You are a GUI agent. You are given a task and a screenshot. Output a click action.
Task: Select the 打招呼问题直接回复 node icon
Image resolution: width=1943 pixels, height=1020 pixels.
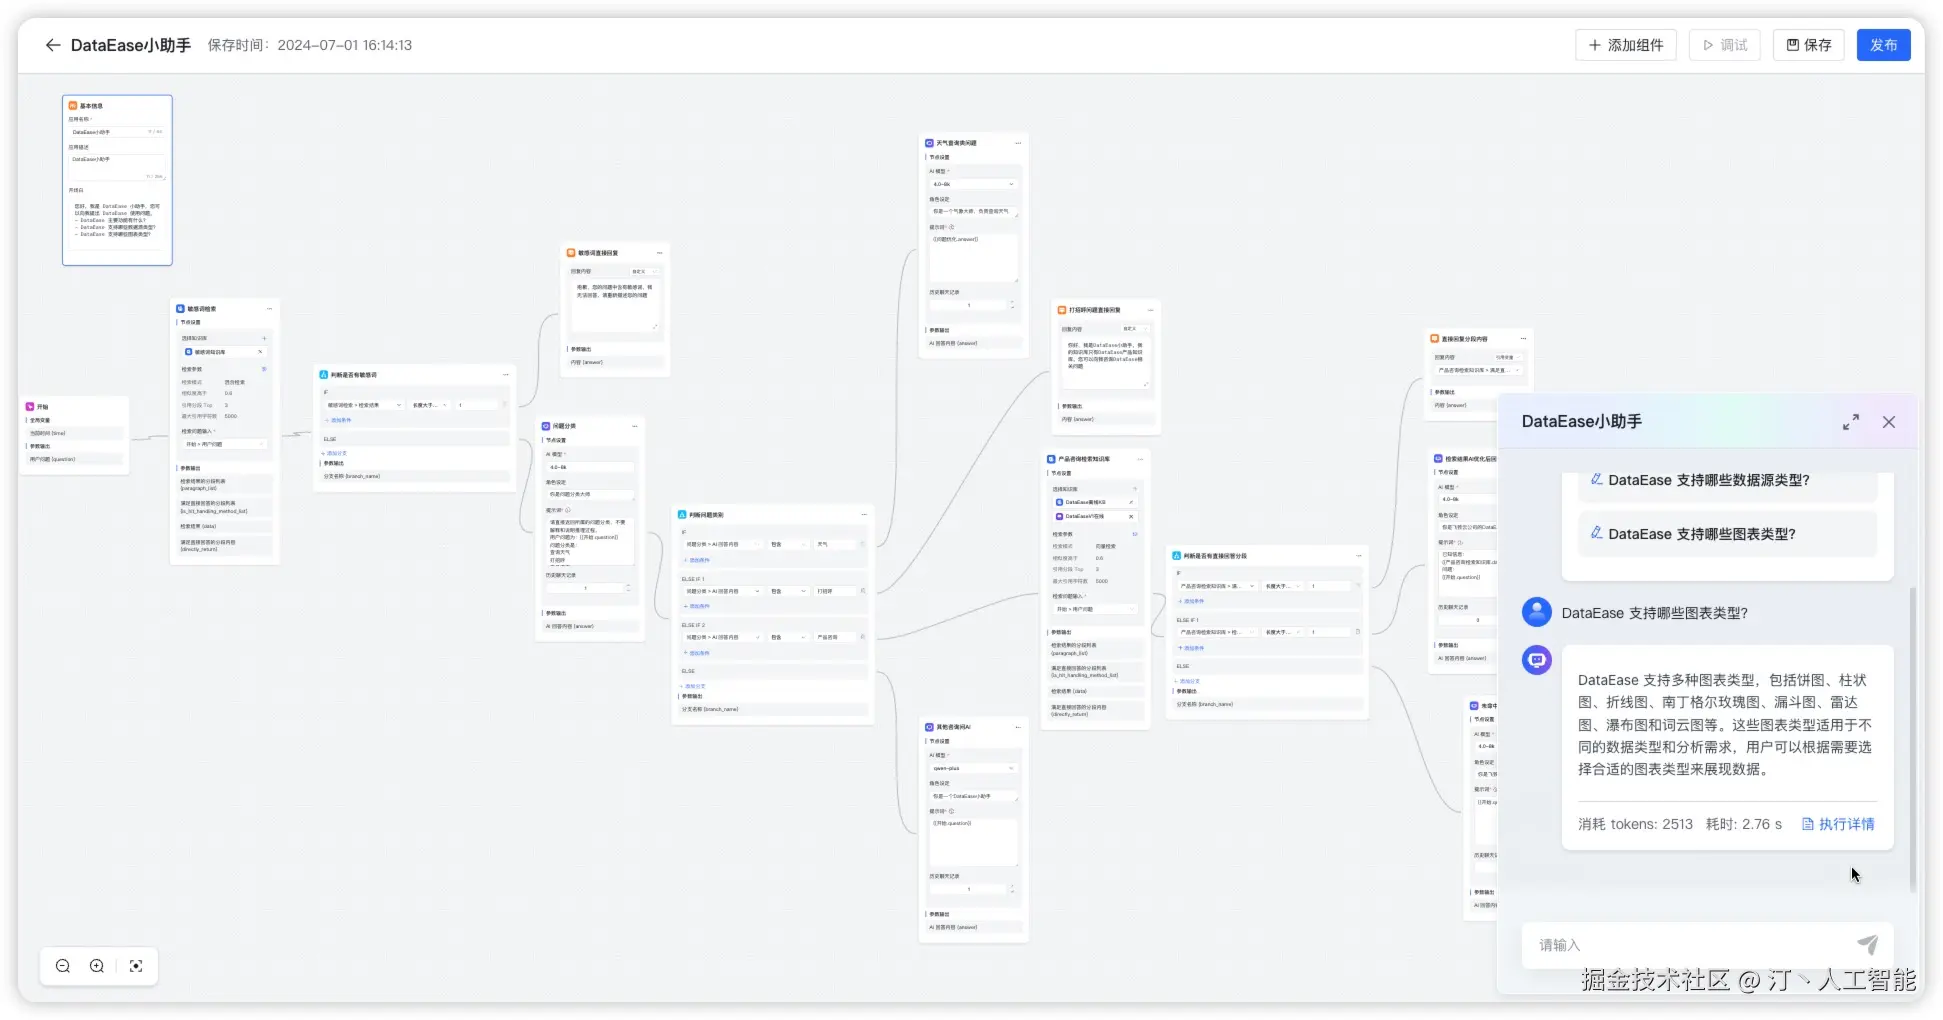tap(1061, 310)
